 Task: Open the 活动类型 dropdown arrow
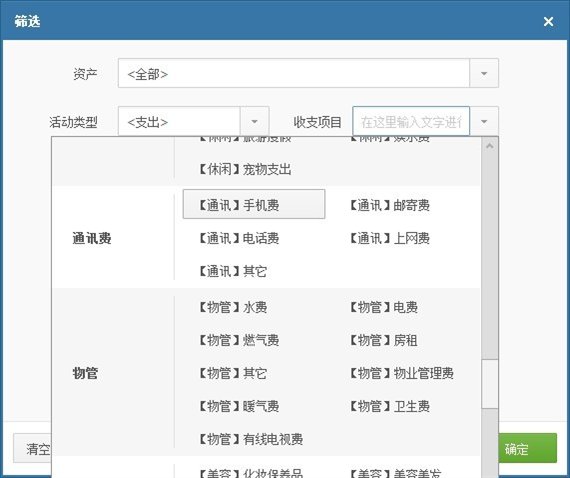point(254,121)
